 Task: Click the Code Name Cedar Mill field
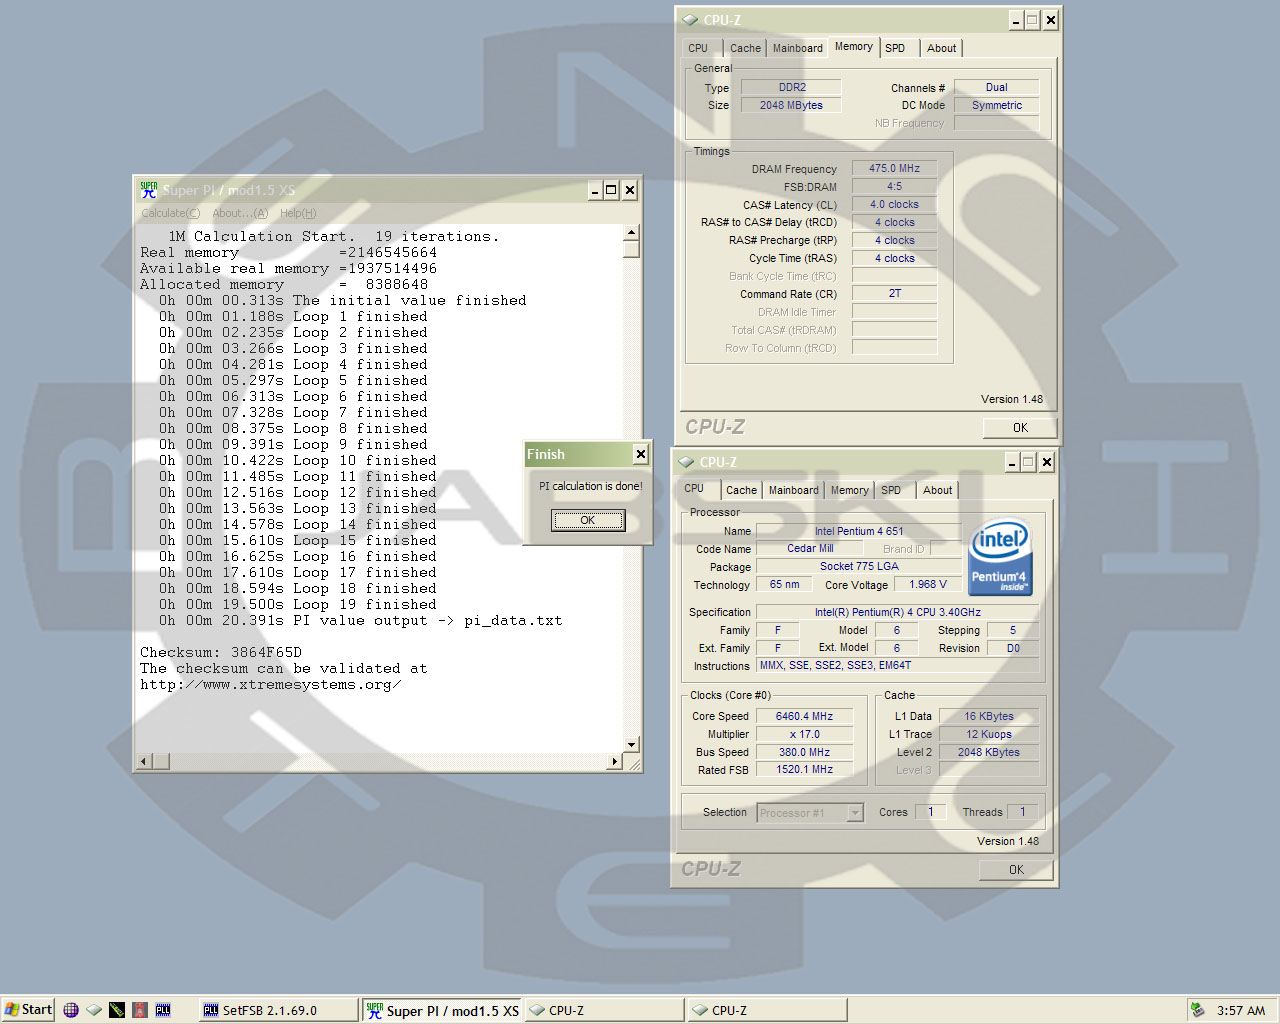click(809, 548)
